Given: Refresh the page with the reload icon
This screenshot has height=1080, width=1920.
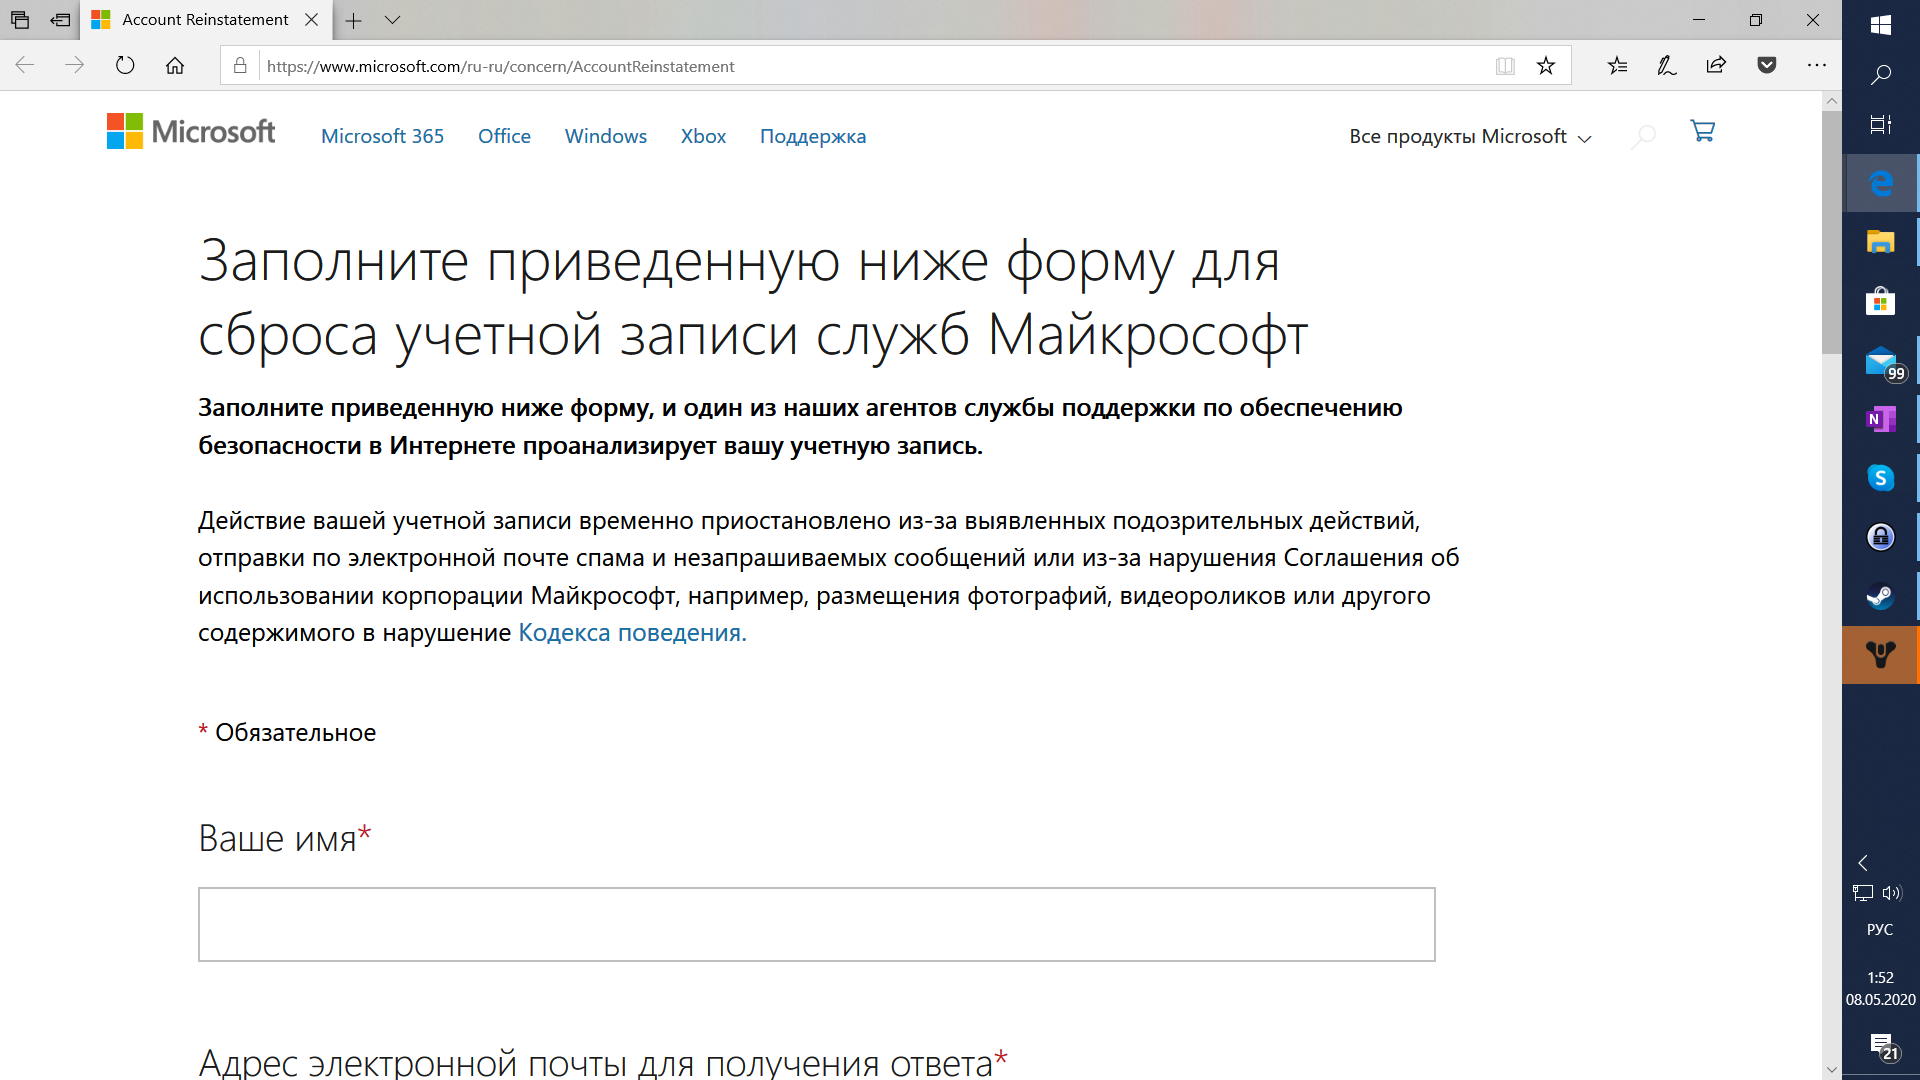Looking at the screenshot, I should (125, 66).
